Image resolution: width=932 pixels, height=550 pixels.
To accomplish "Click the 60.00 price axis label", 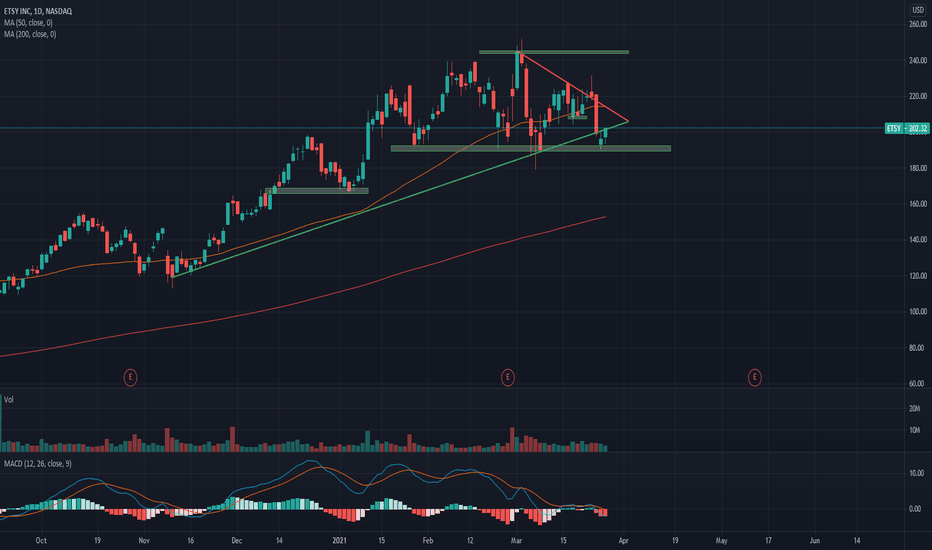I will coord(919,384).
